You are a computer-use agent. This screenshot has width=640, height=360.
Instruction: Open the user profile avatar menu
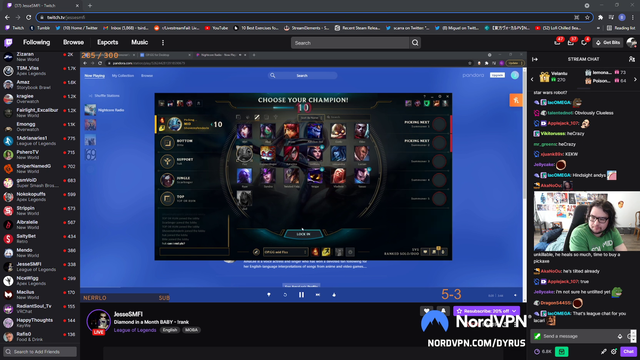(x=631, y=42)
